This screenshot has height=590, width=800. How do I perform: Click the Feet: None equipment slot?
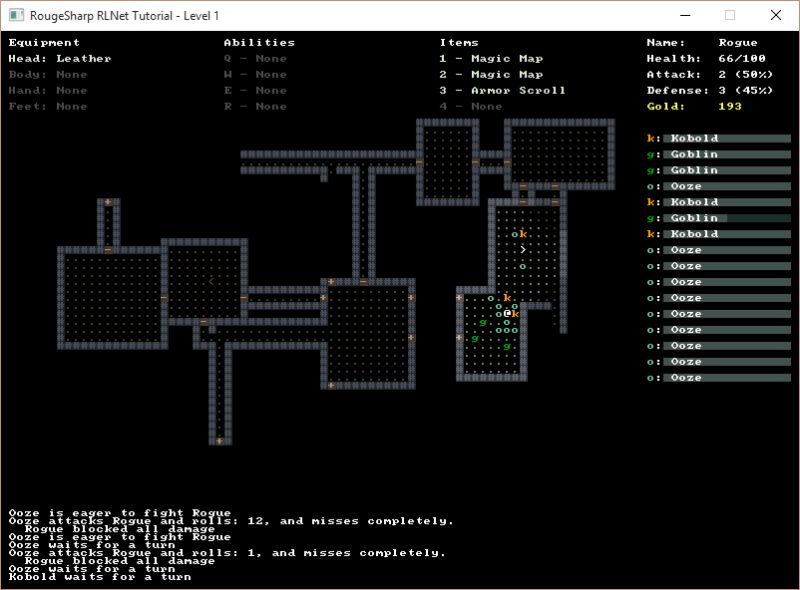pos(48,106)
